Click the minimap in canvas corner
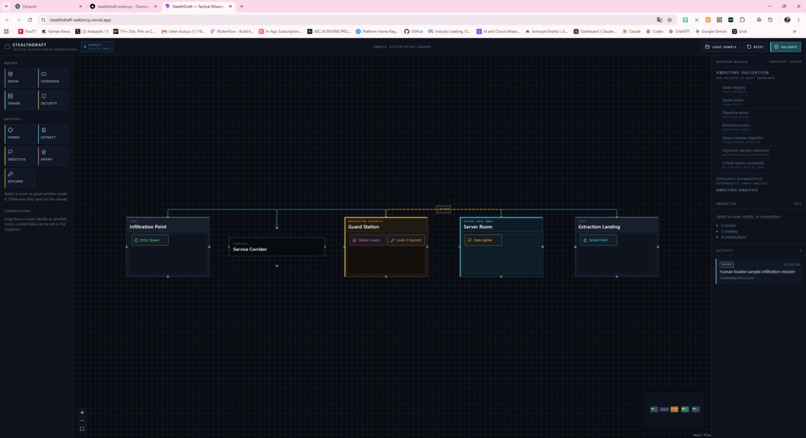 (674, 409)
